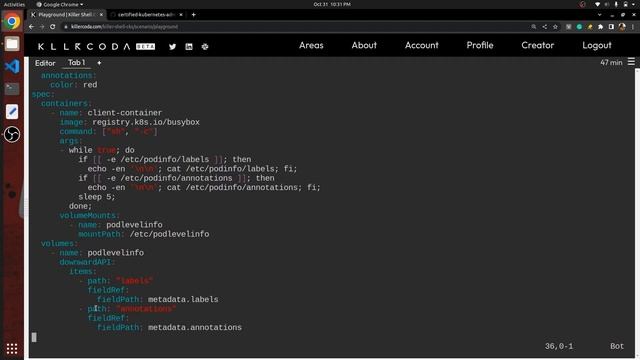This screenshot has height=360, width=640.
Task: Click the 47 min remaining timer
Action: tap(611, 62)
